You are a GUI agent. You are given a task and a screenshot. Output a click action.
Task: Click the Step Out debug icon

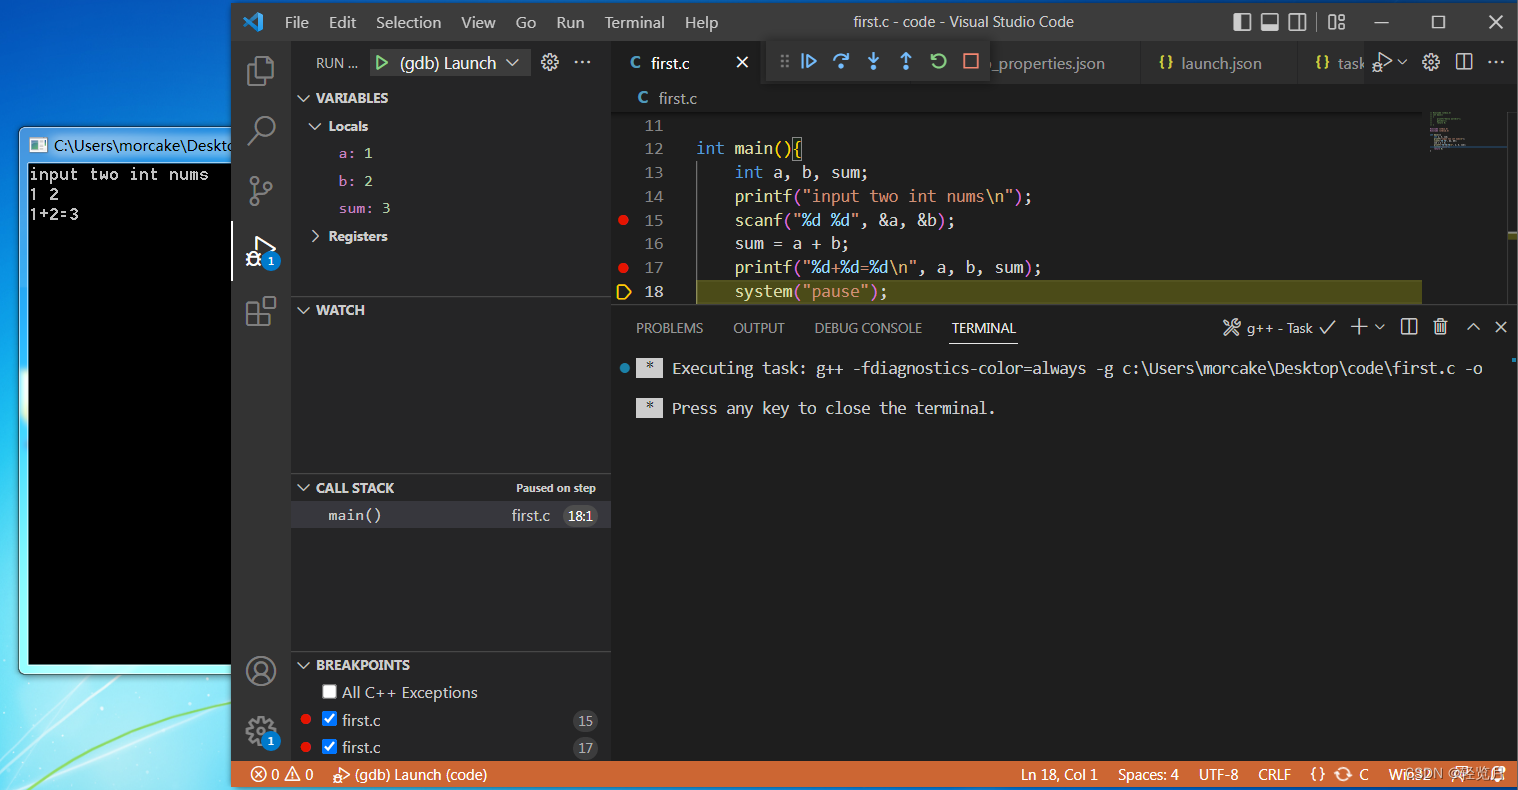(905, 61)
